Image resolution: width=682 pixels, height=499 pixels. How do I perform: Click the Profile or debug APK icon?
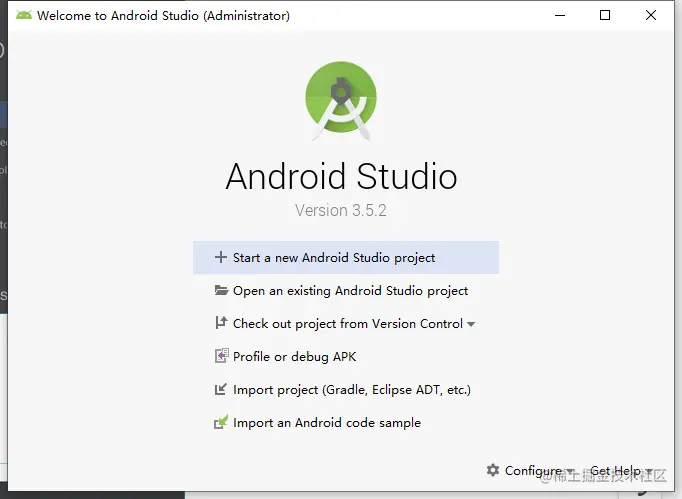tap(221, 356)
